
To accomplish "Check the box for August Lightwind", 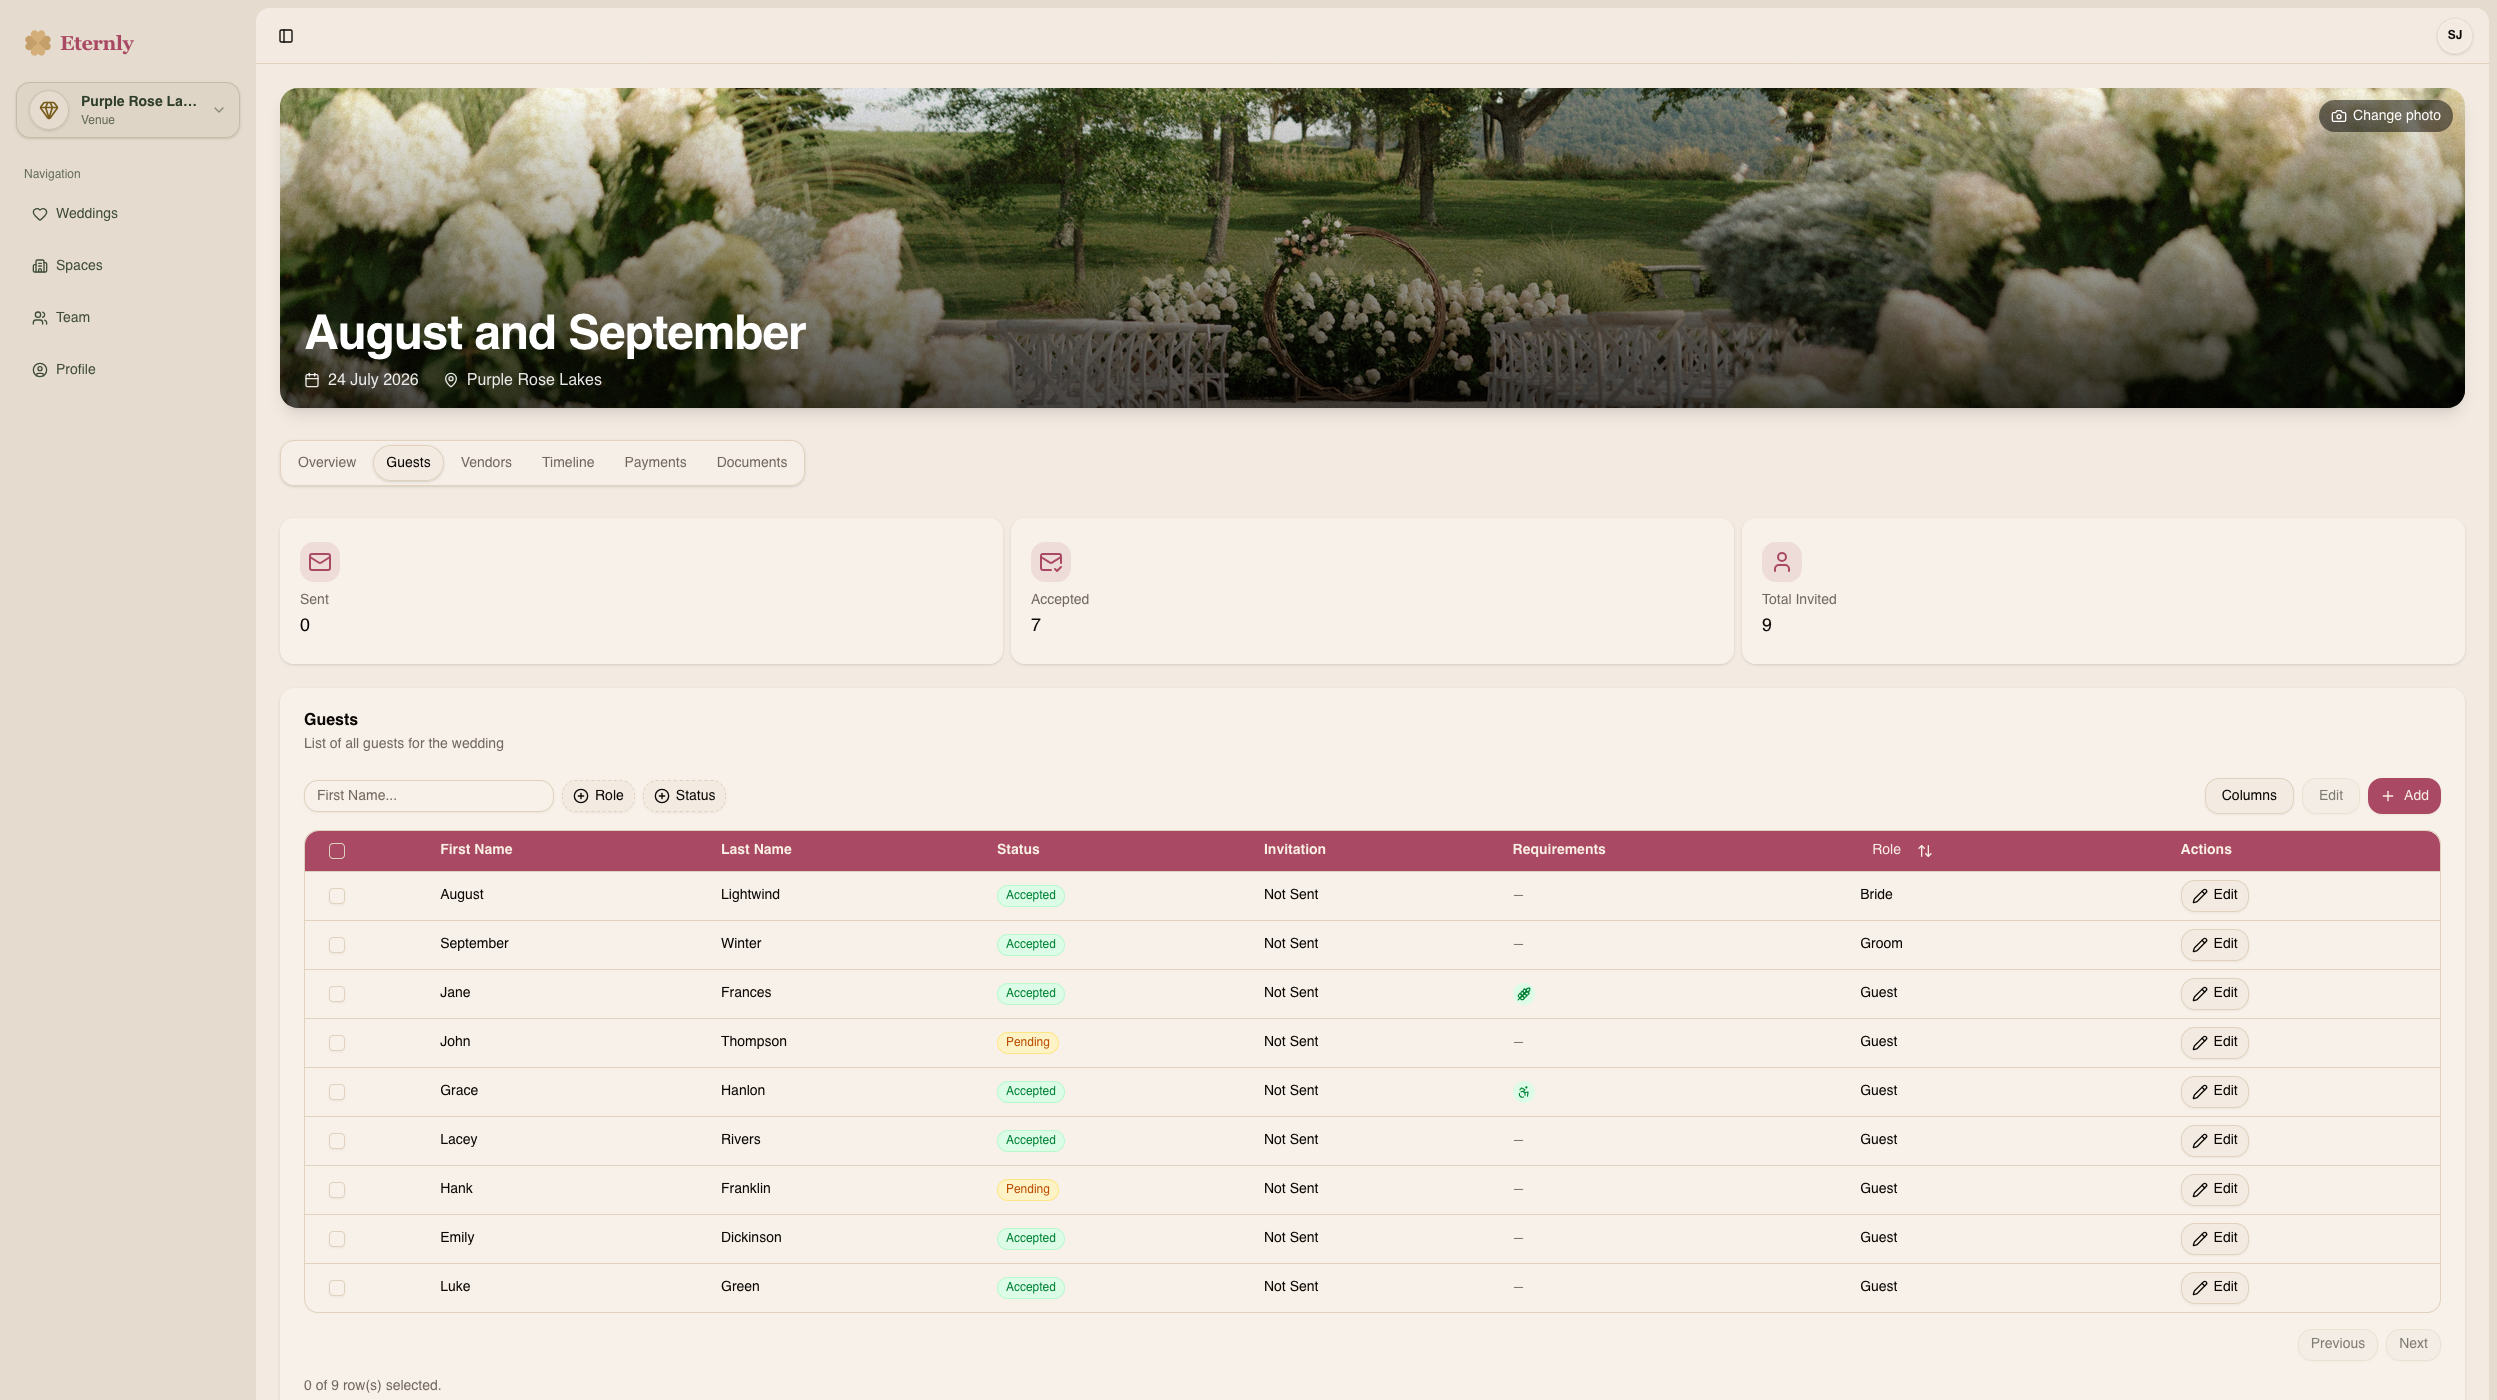I will pyautogui.click(x=337, y=896).
